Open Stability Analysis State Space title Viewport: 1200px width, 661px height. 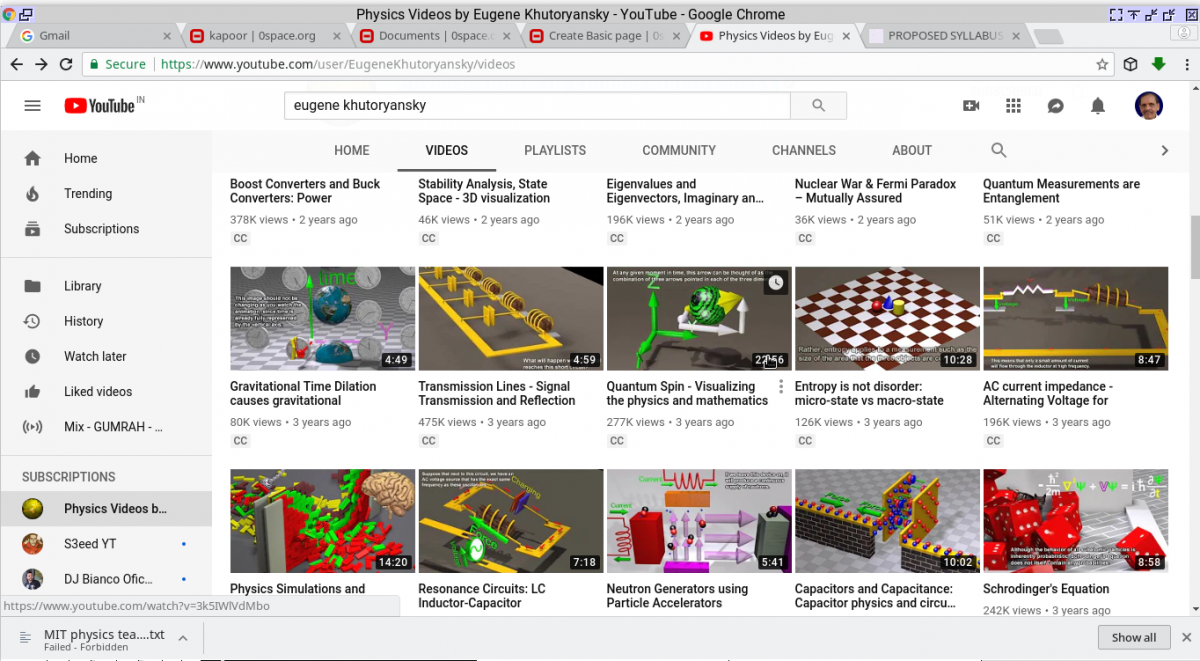(x=484, y=191)
